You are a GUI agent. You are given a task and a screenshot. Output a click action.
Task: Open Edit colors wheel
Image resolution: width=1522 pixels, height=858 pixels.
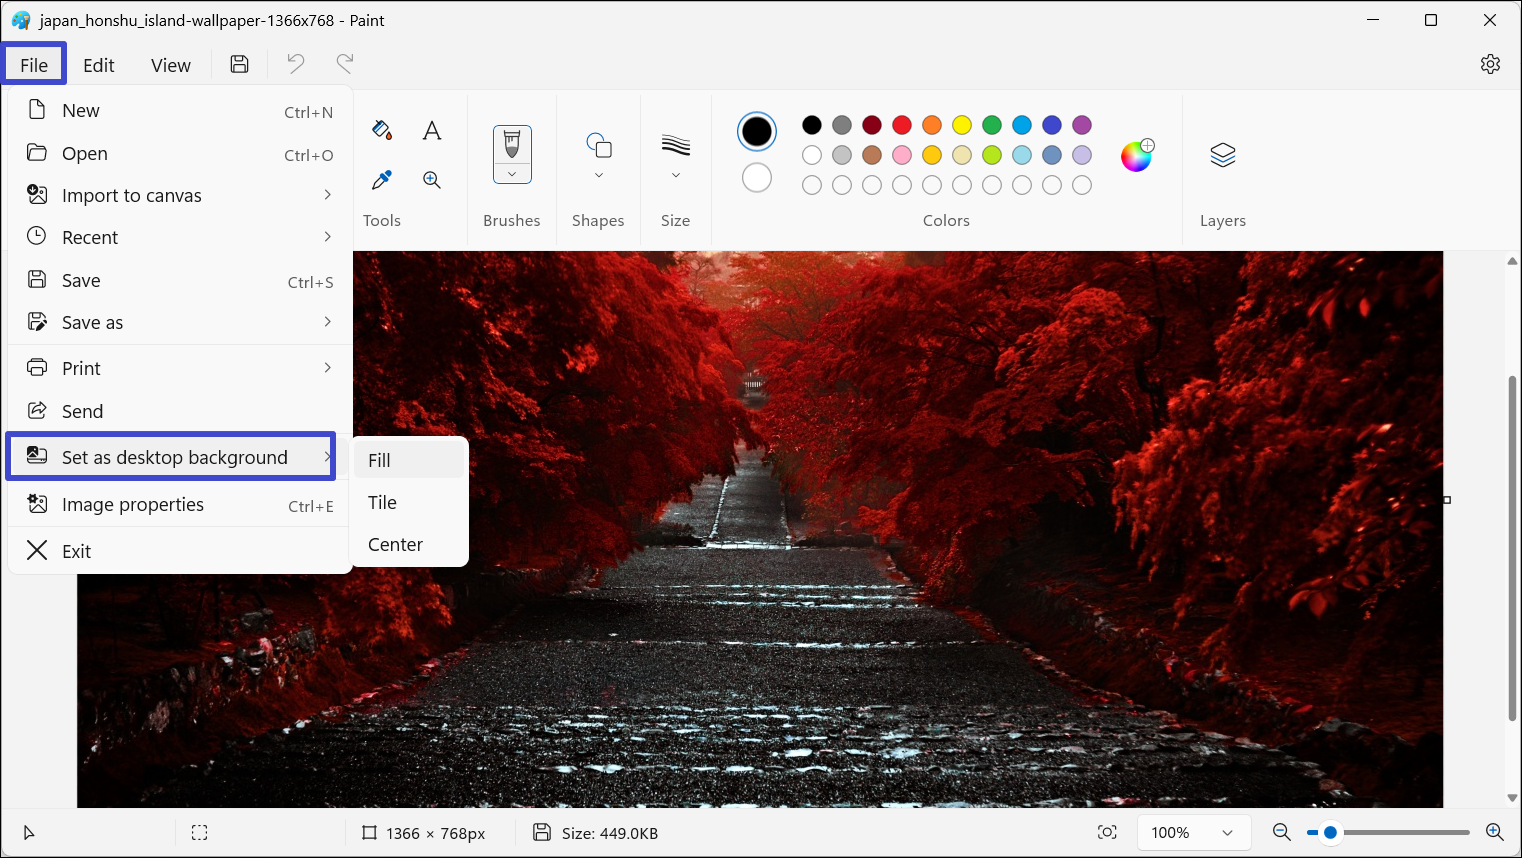pyautogui.click(x=1136, y=155)
